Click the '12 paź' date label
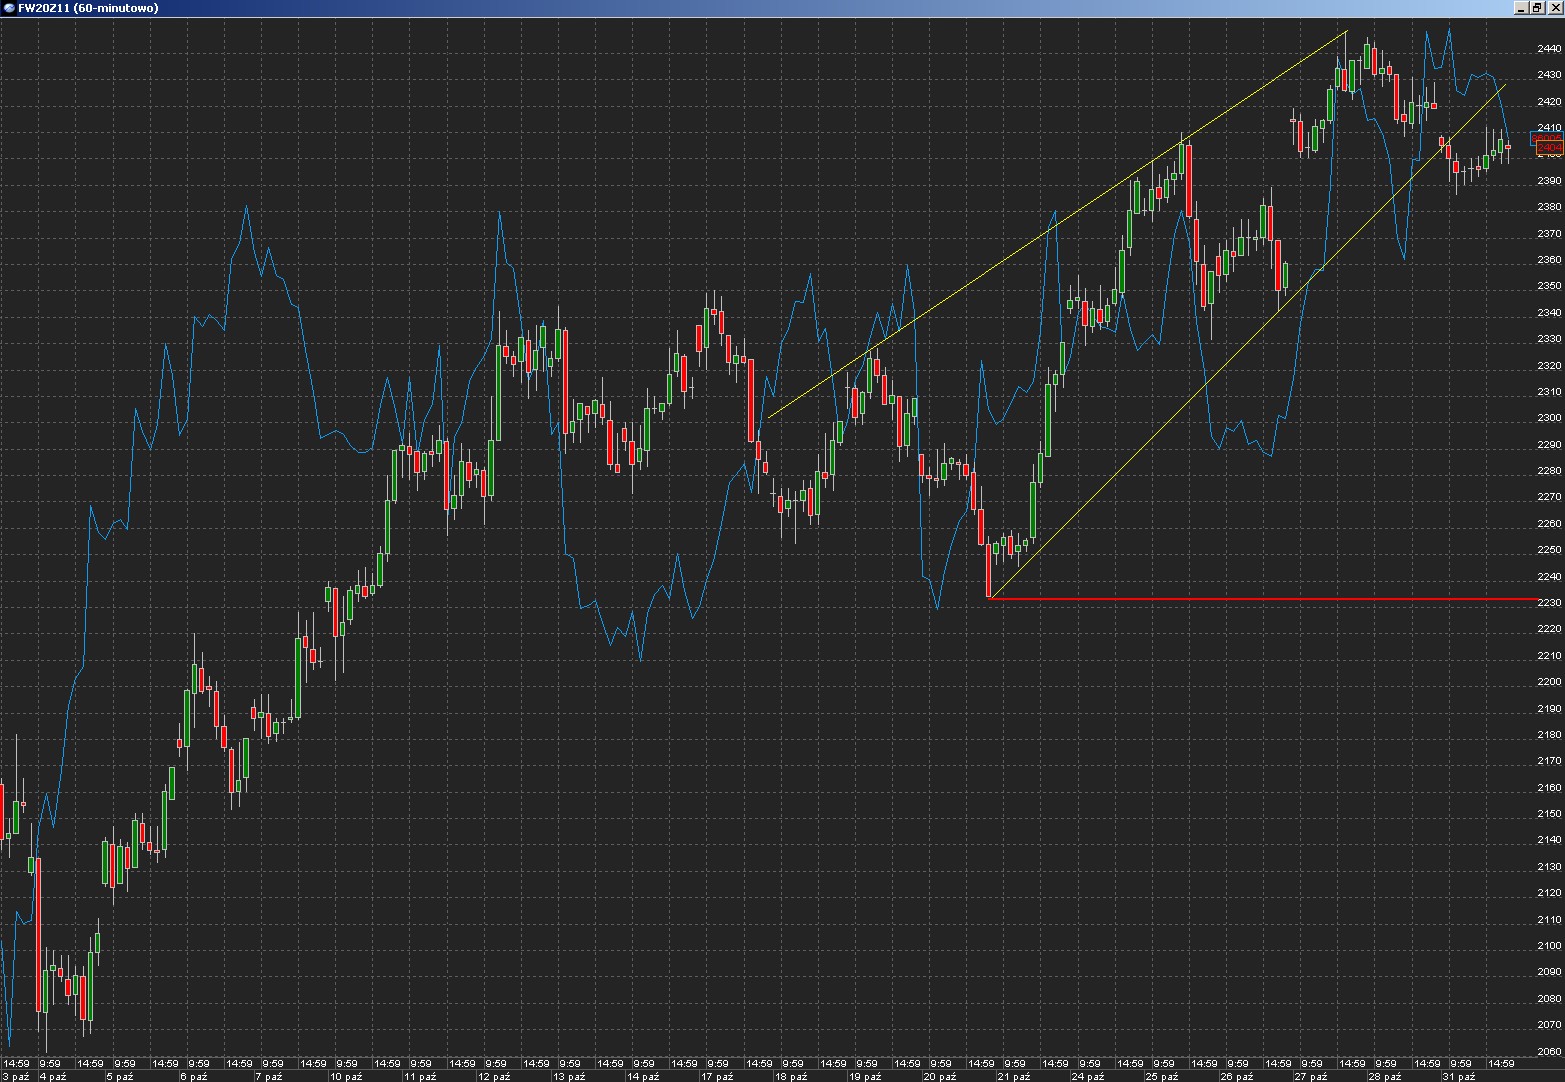Viewport: 1565px width, 1082px height. coord(495,1076)
